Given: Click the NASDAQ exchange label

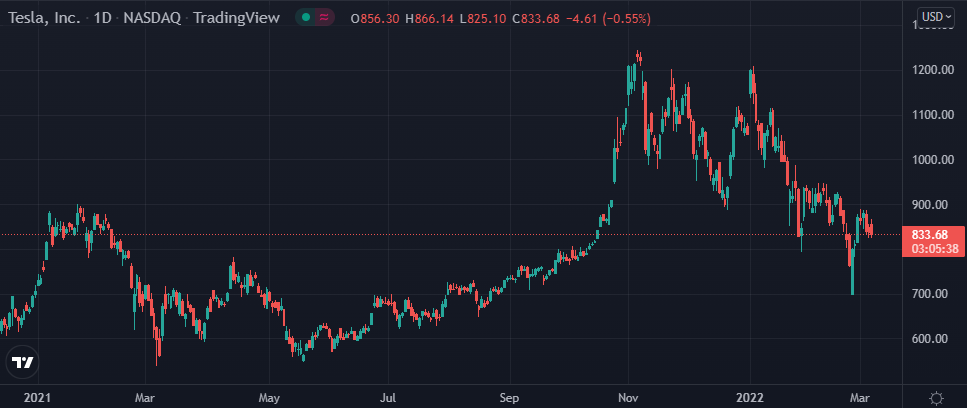Looking at the screenshot, I should pos(152,18).
